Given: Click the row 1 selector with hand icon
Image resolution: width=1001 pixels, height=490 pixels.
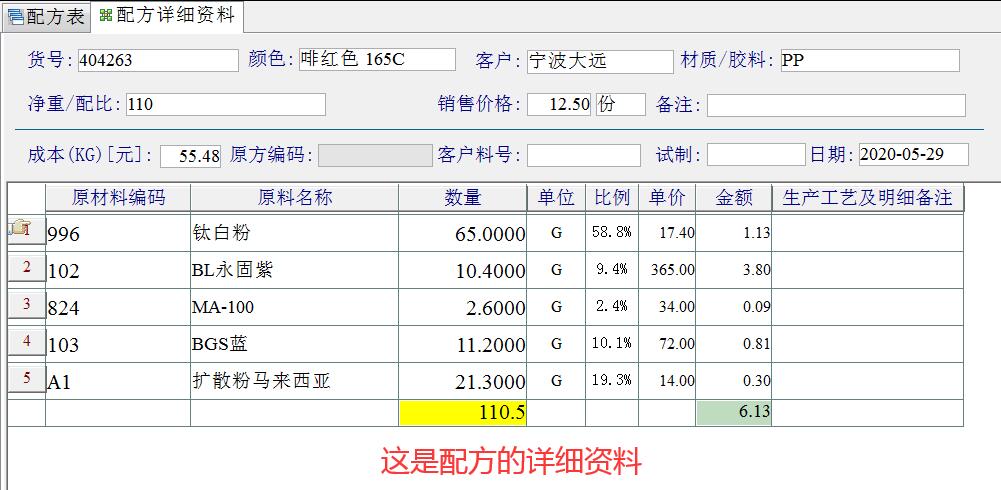Looking at the screenshot, I should (26, 229).
